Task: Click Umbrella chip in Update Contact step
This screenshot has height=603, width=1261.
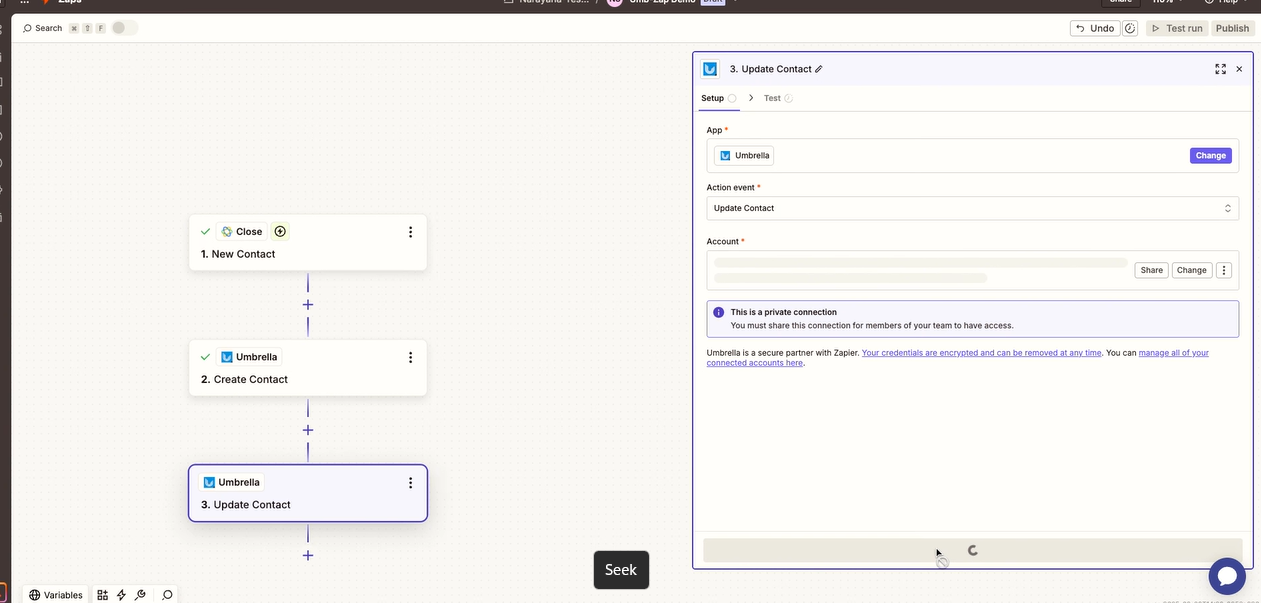Action: [232, 482]
